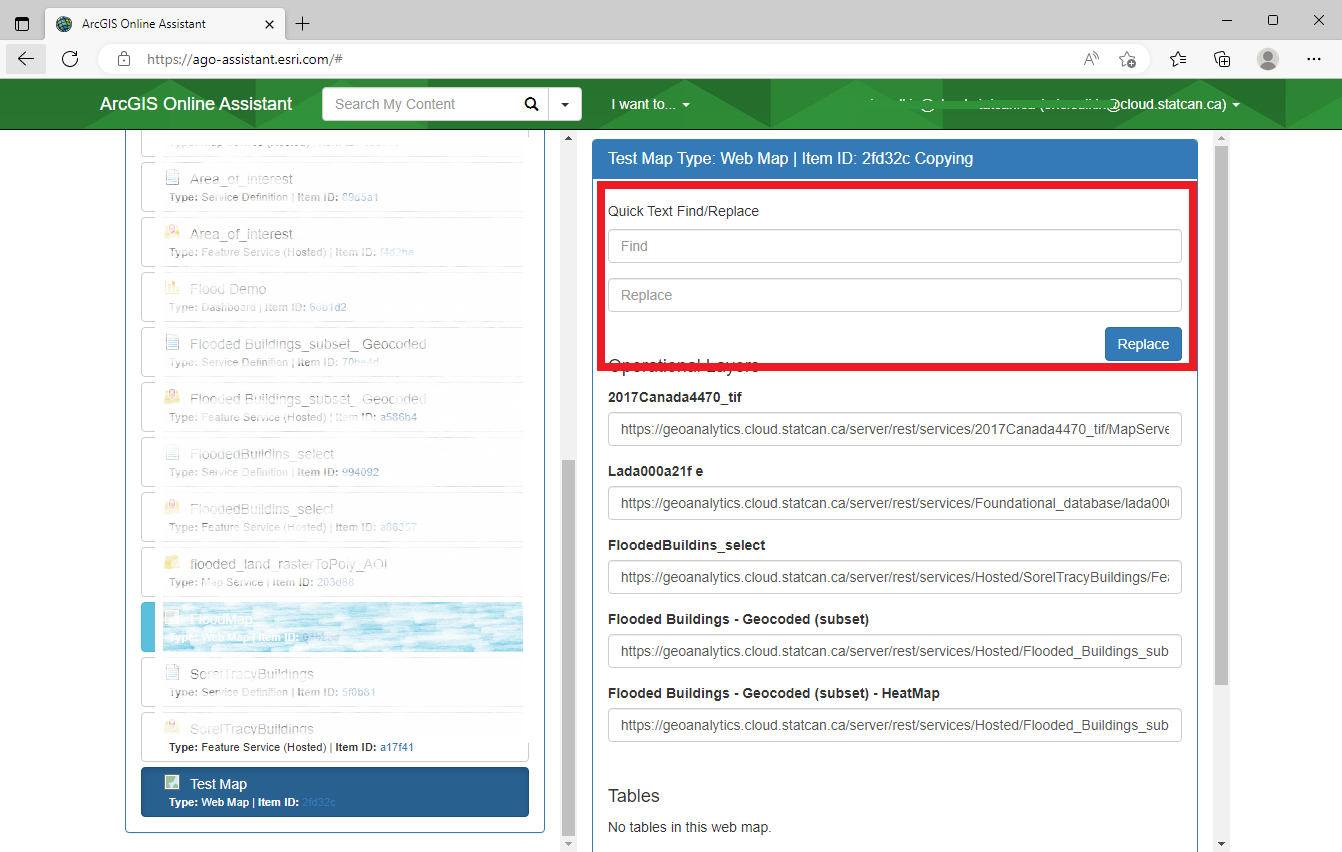Click the Replace text input
The width and height of the screenshot is (1342, 852).
895,295
